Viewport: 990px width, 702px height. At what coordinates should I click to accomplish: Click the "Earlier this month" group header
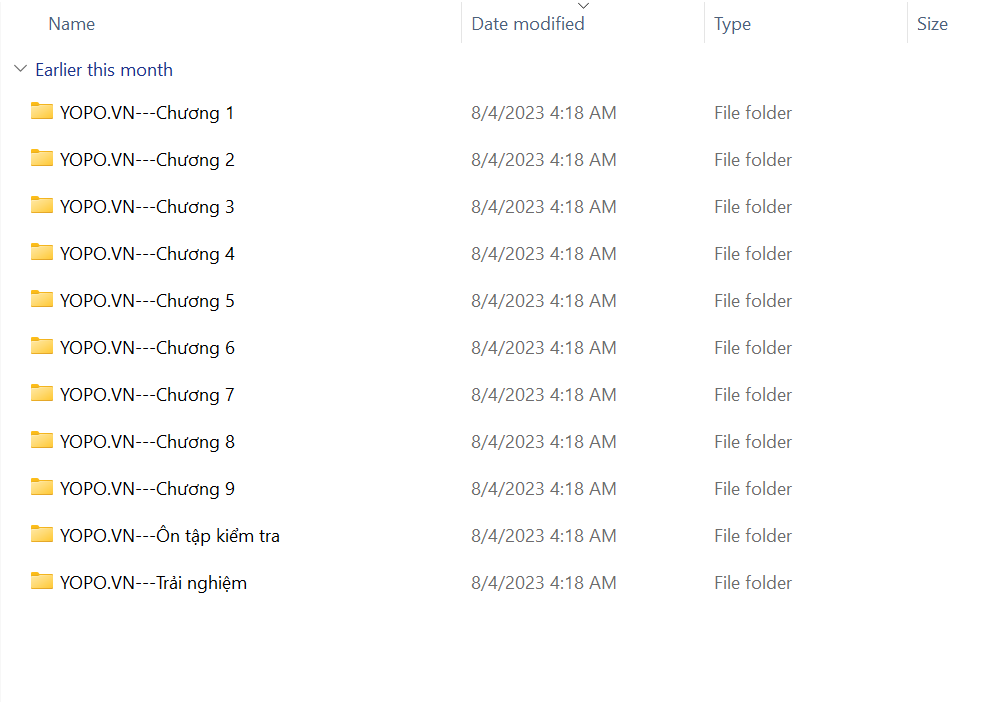point(104,70)
